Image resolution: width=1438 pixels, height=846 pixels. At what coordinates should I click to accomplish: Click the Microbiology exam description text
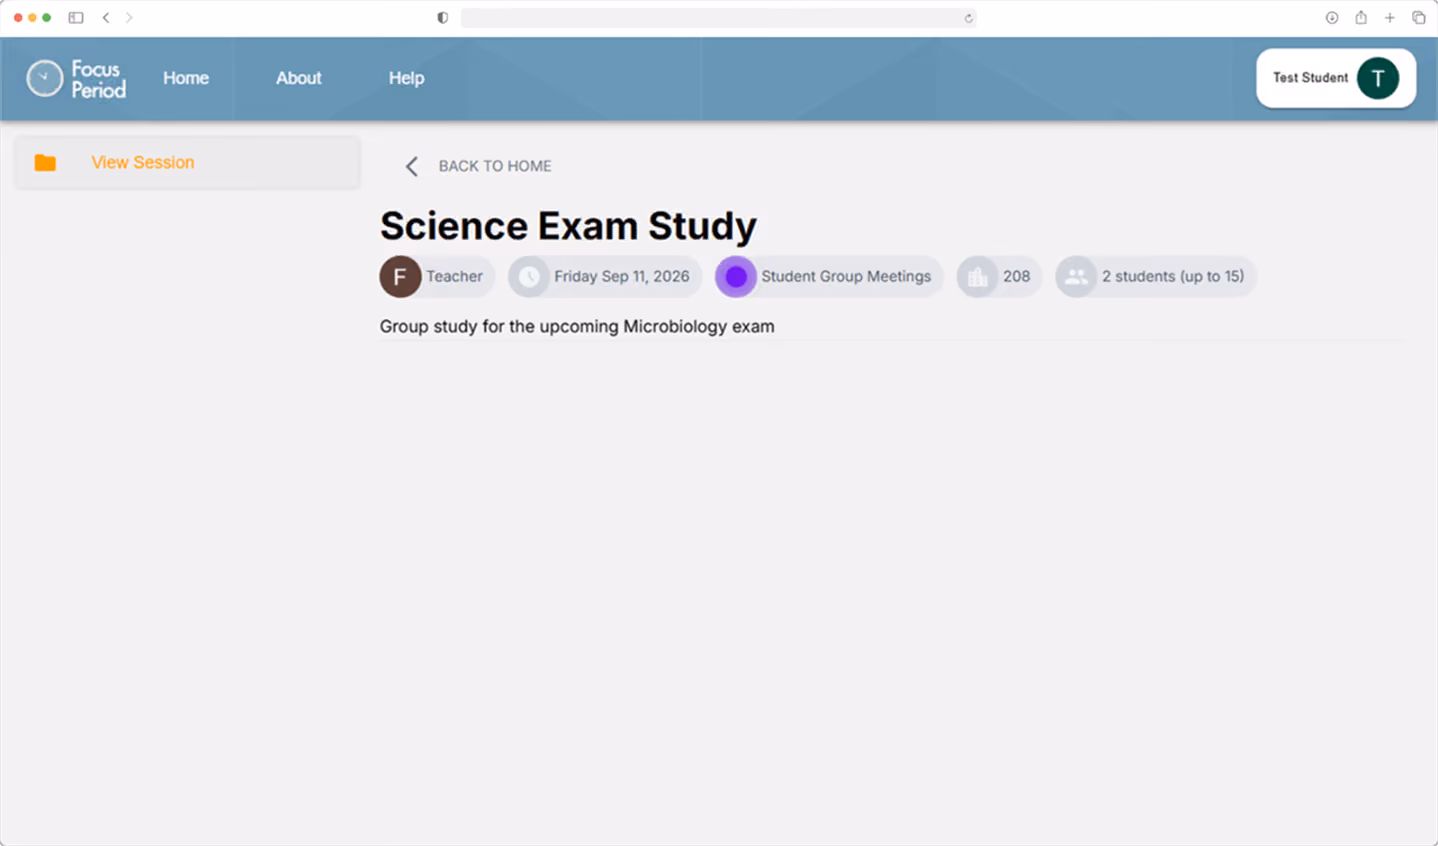point(577,327)
